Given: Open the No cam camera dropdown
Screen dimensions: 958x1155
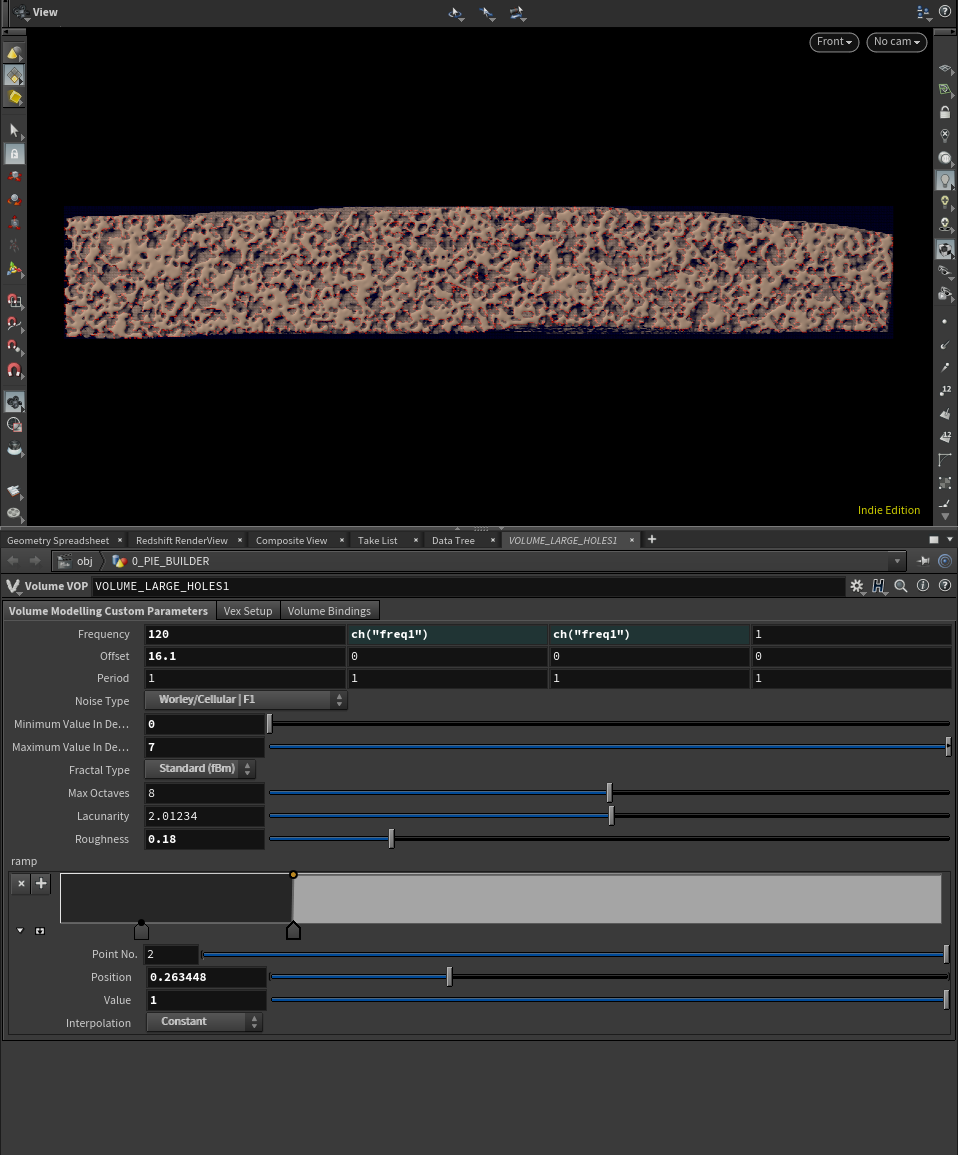Looking at the screenshot, I should (x=896, y=42).
